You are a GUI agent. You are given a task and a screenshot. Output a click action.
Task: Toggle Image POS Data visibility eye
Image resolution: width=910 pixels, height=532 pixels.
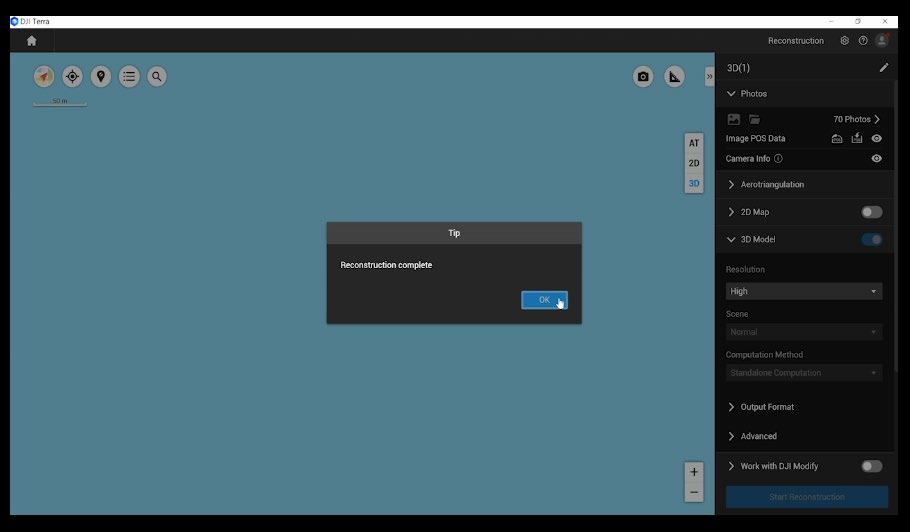877,139
